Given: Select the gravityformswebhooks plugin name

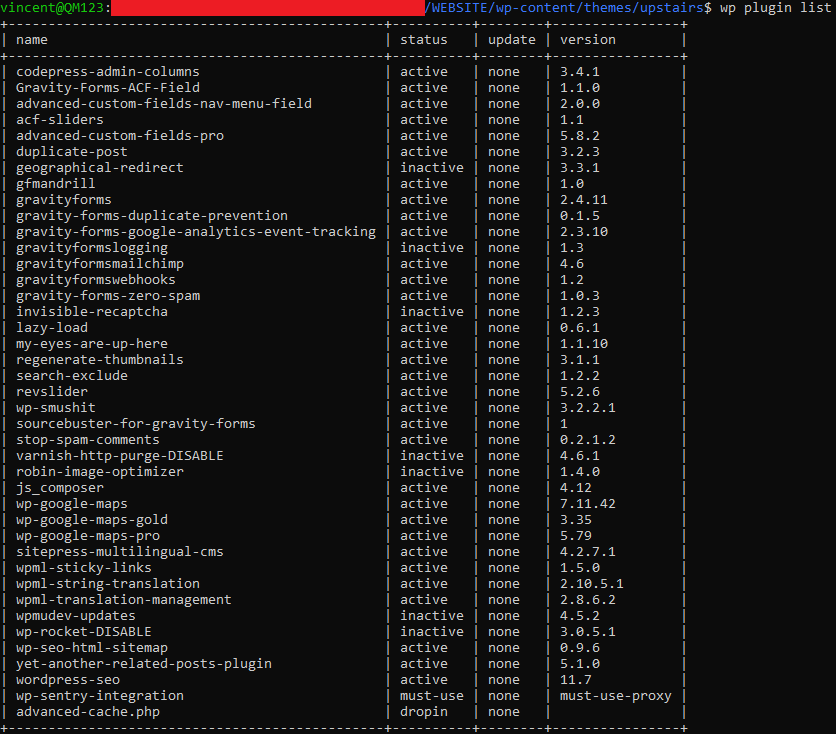Looking at the screenshot, I should [95, 280].
